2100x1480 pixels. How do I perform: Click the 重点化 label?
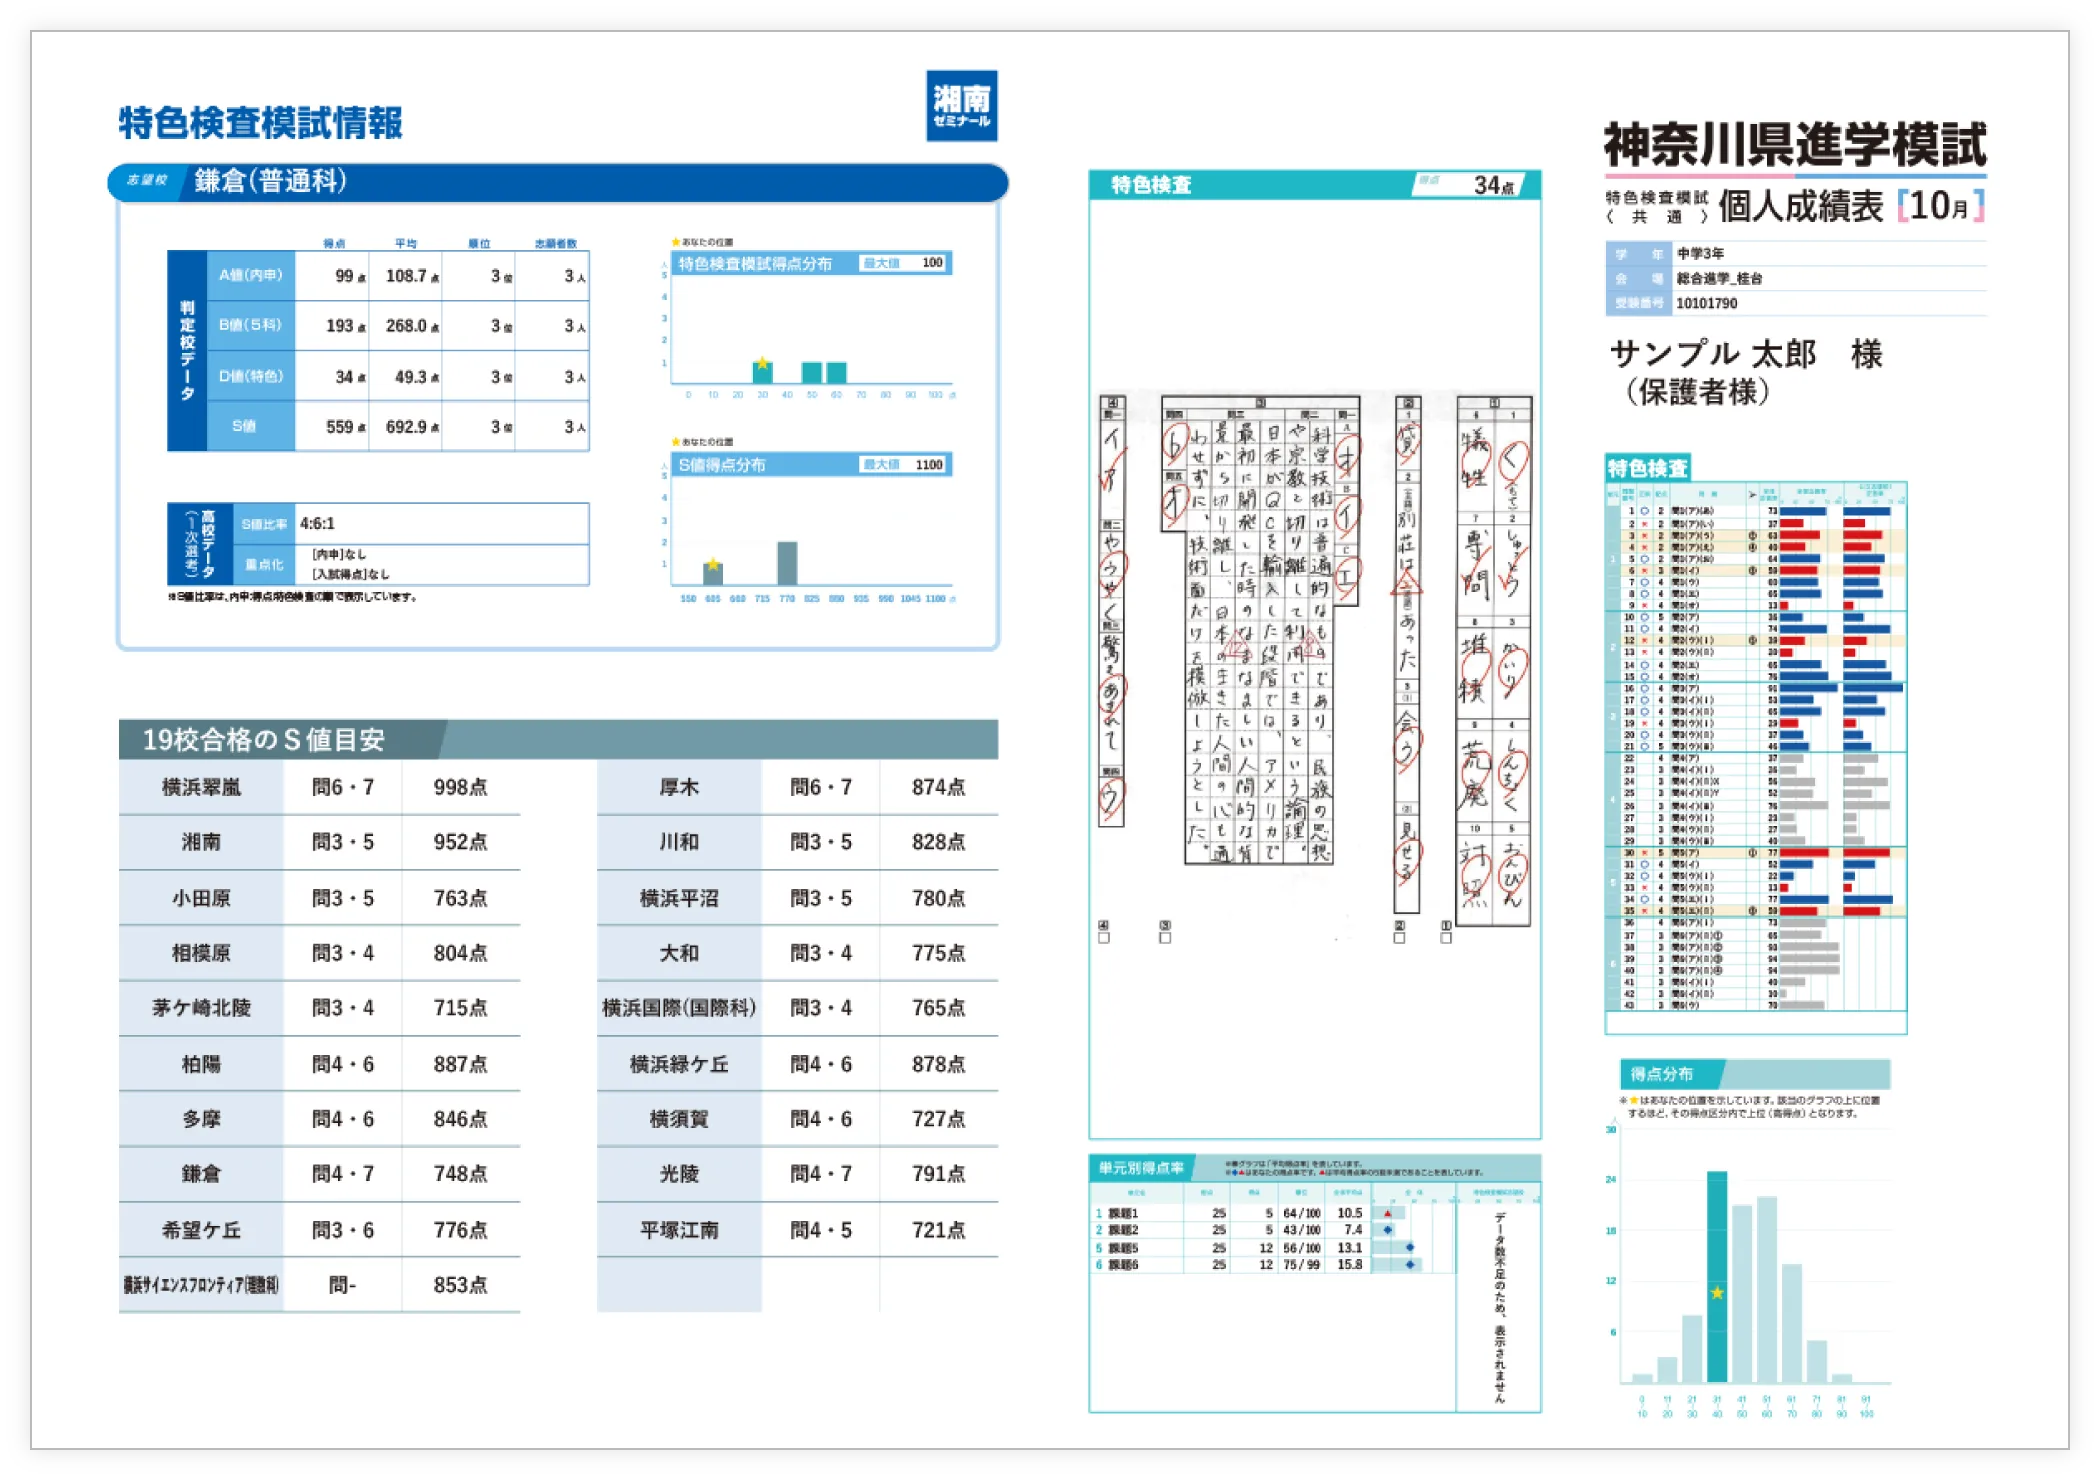point(263,565)
